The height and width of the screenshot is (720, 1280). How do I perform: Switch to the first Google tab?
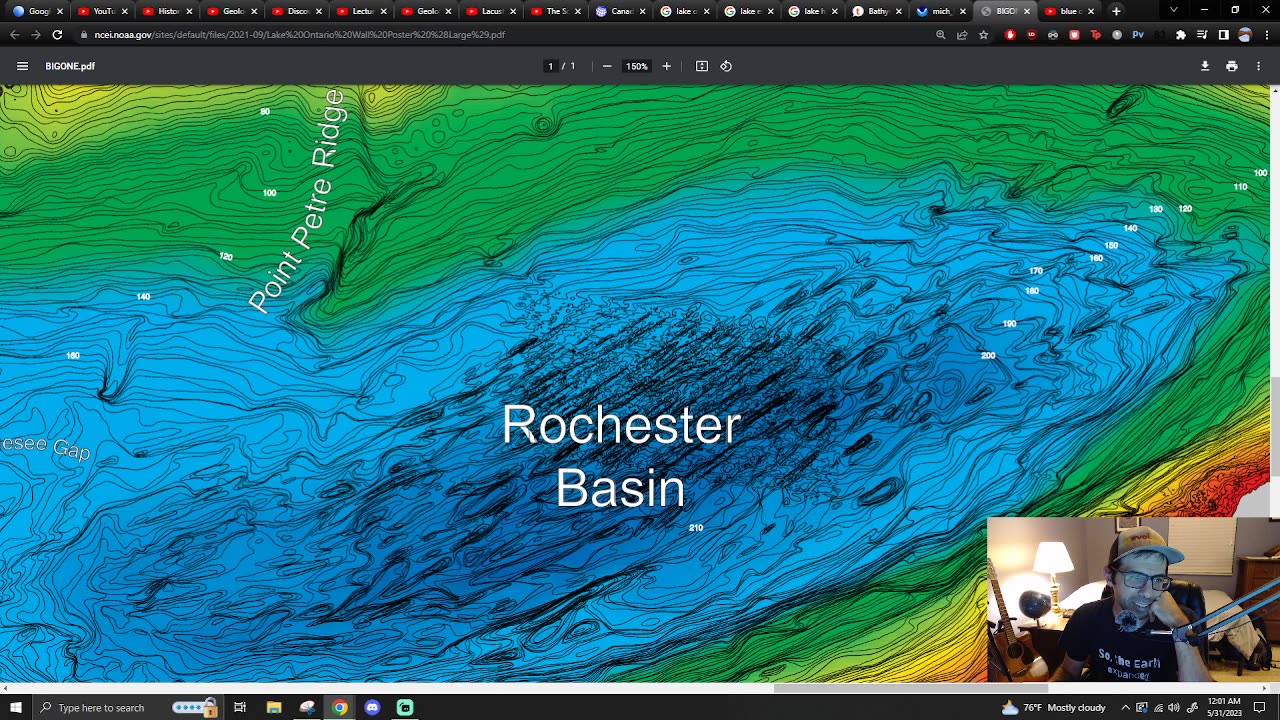pyautogui.click(x=36, y=11)
